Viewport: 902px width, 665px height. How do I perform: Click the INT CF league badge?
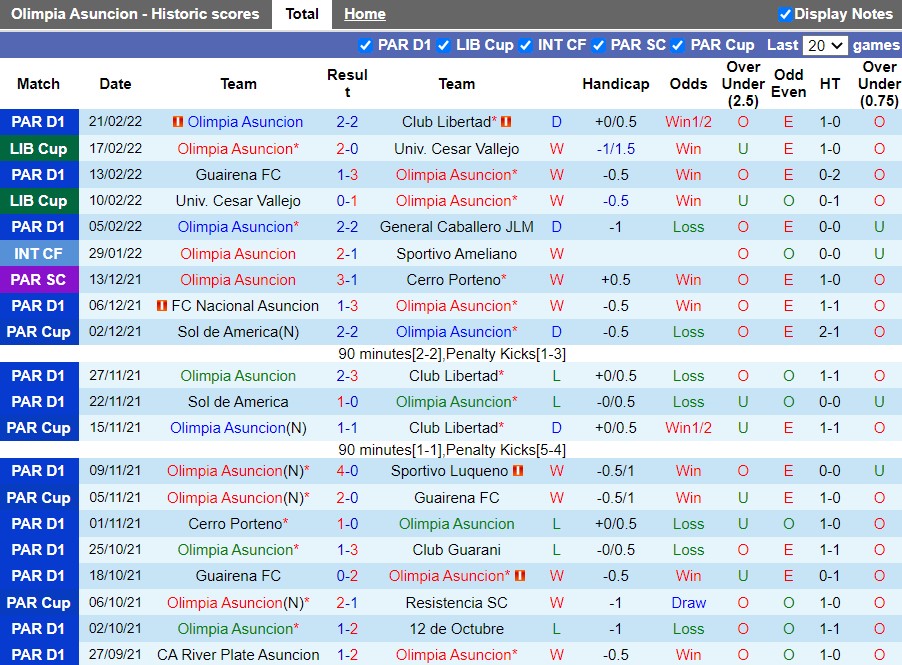click(x=39, y=254)
